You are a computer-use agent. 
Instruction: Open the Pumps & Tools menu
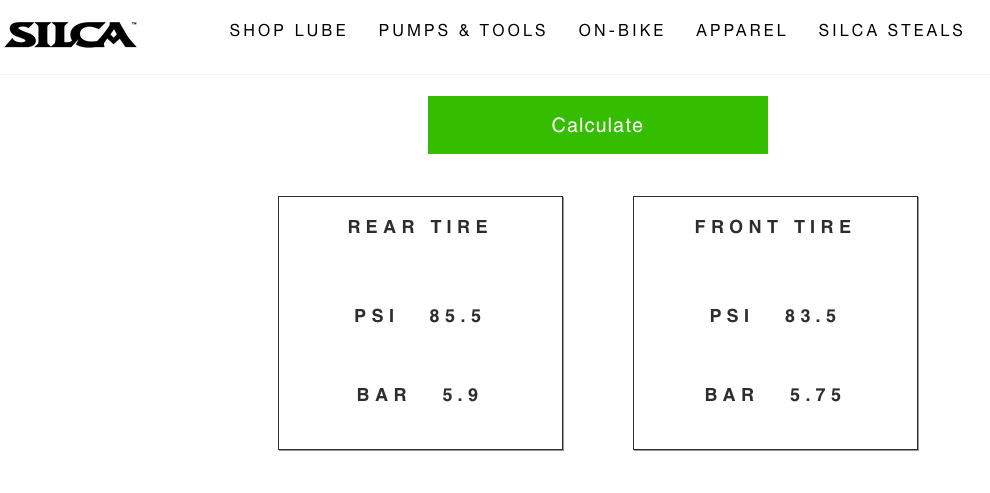coord(463,31)
